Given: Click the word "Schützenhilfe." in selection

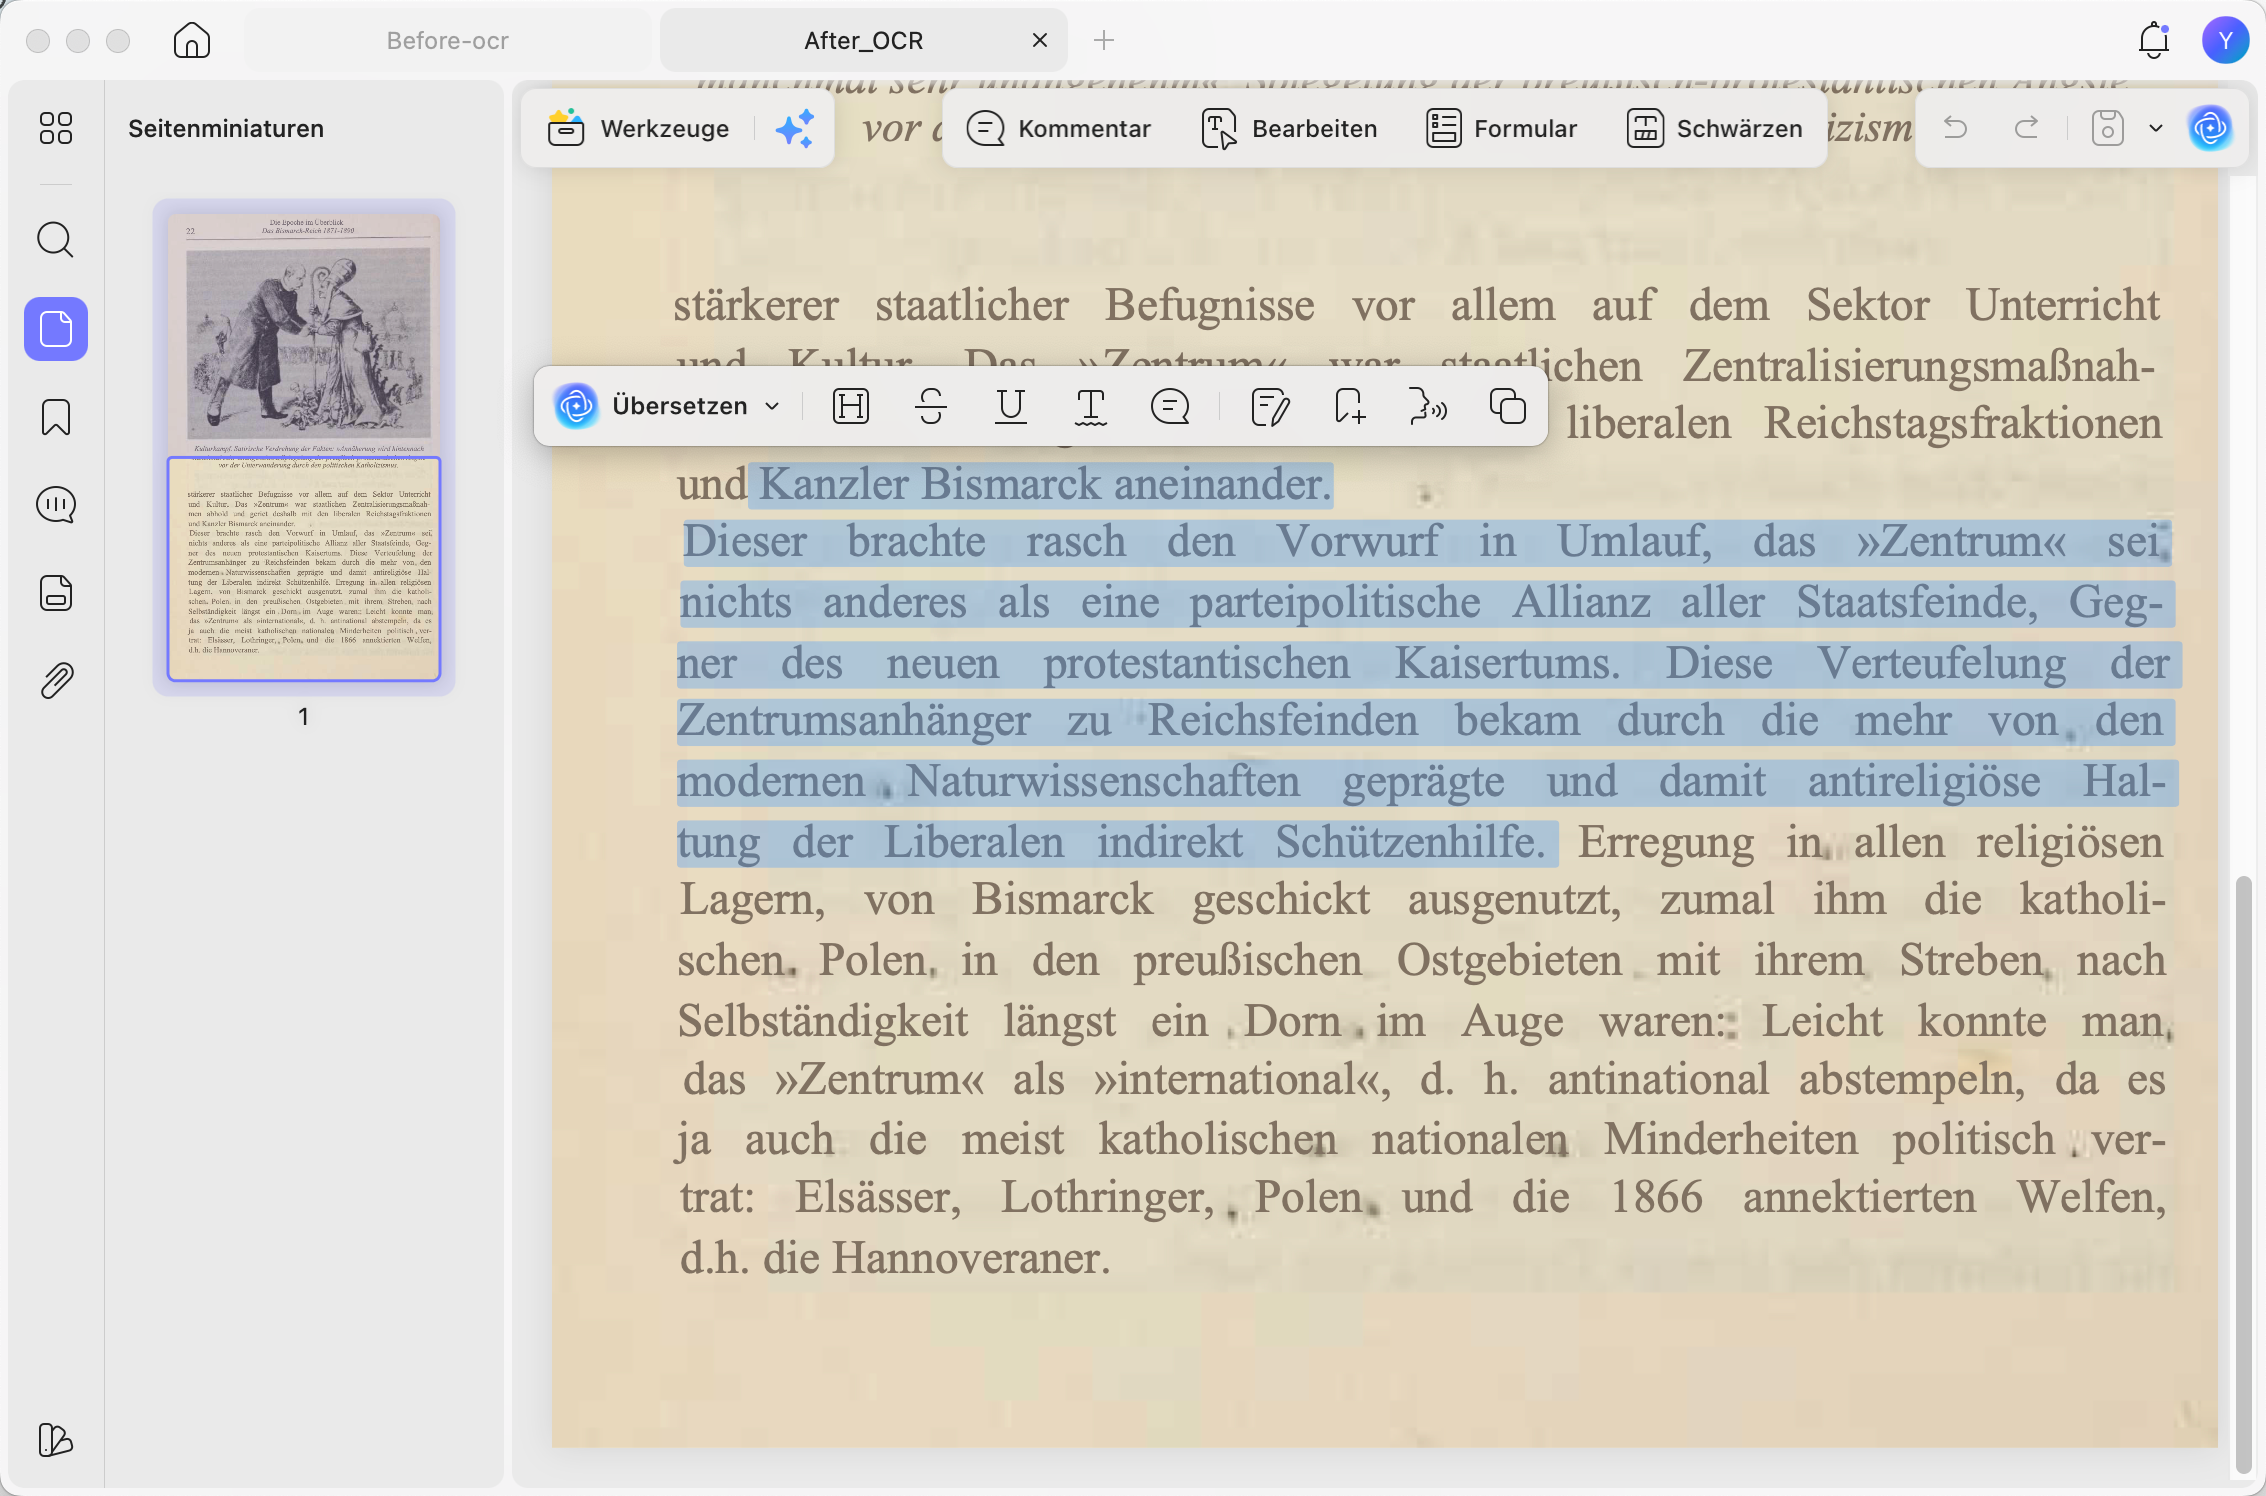Looking at the screenshot, I should [x=1412, y=842].
